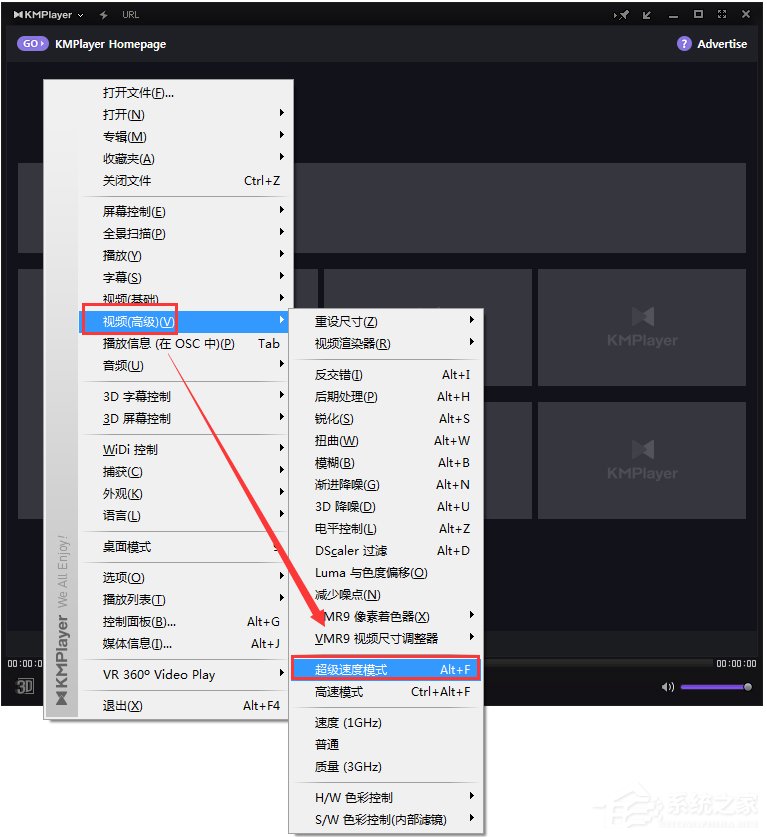
Task: Open the KMPlayer Homepage link
Action: tap(110, 44)
